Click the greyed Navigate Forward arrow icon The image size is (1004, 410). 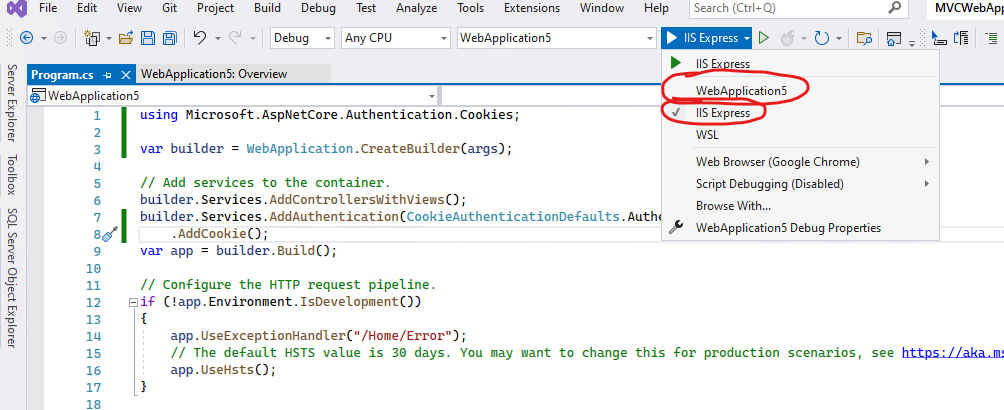(61, 38)
